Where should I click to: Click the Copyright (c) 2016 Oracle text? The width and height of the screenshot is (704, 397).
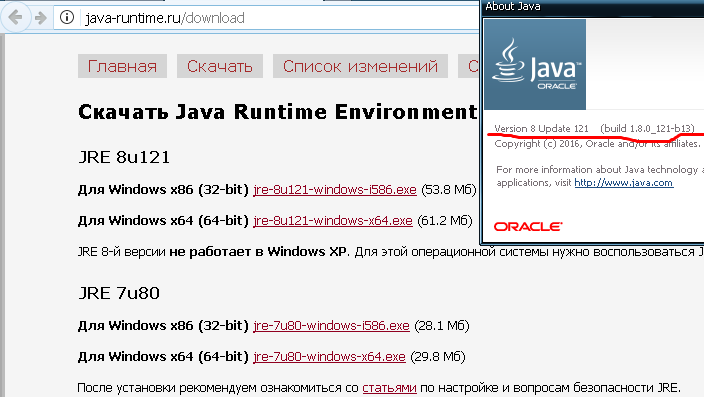click(597, 144)
